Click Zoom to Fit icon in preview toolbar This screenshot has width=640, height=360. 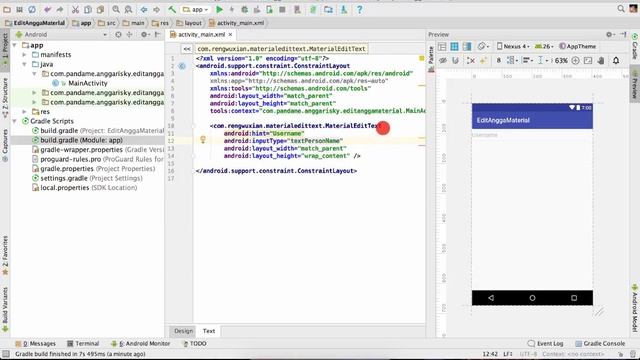point(588,60)
